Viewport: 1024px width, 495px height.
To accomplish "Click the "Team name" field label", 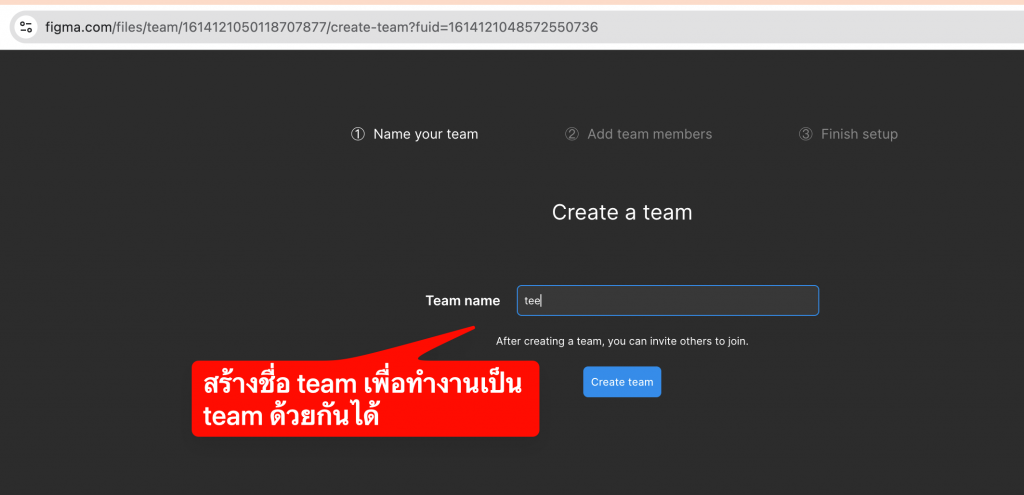I will (462, 300).
